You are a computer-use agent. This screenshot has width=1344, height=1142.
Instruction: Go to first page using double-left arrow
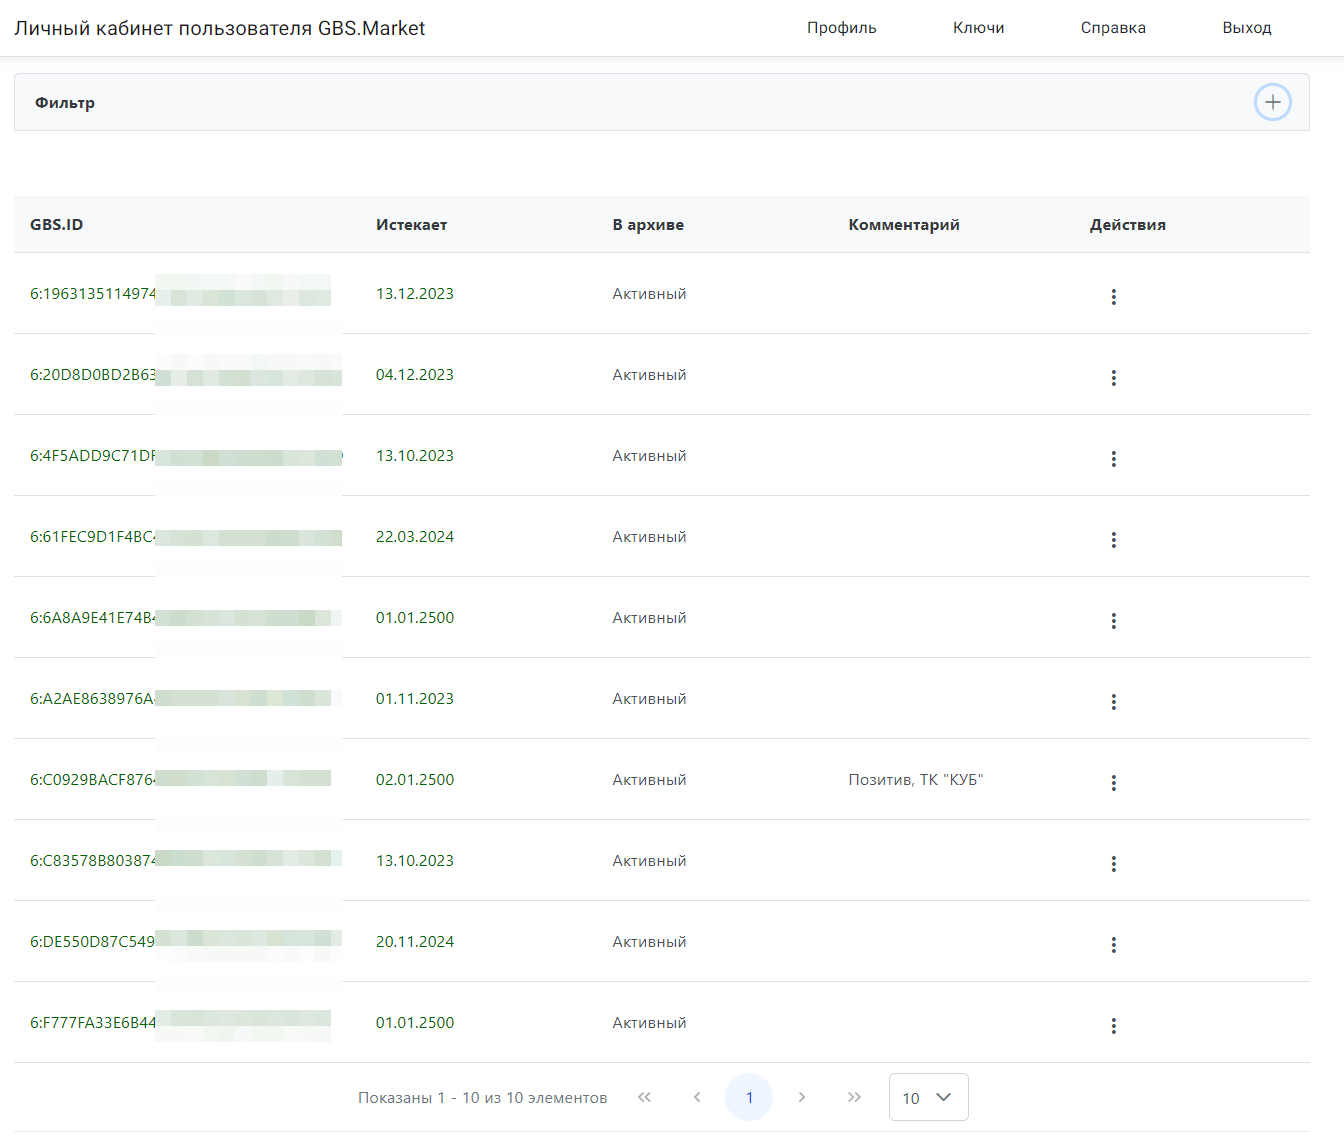tap(645, 1097)
